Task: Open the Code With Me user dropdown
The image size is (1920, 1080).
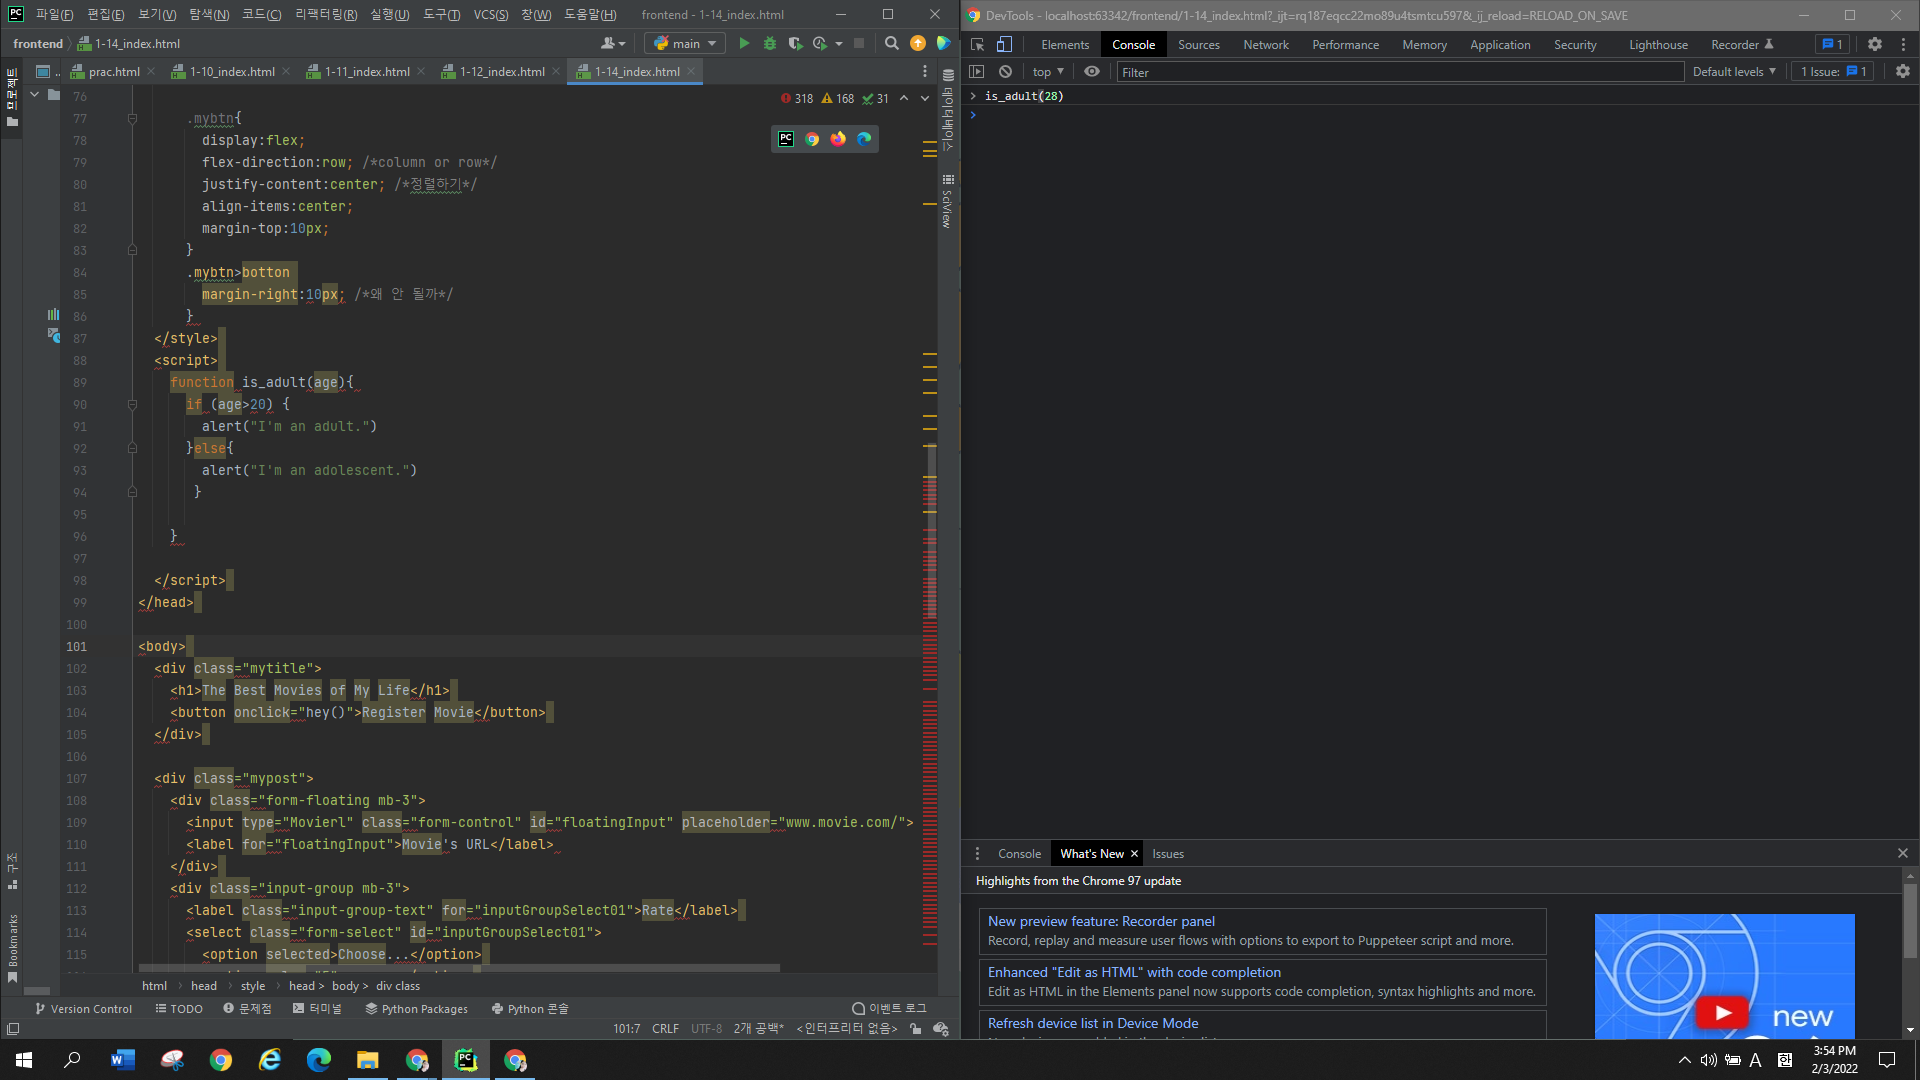Action: (613, 43)
